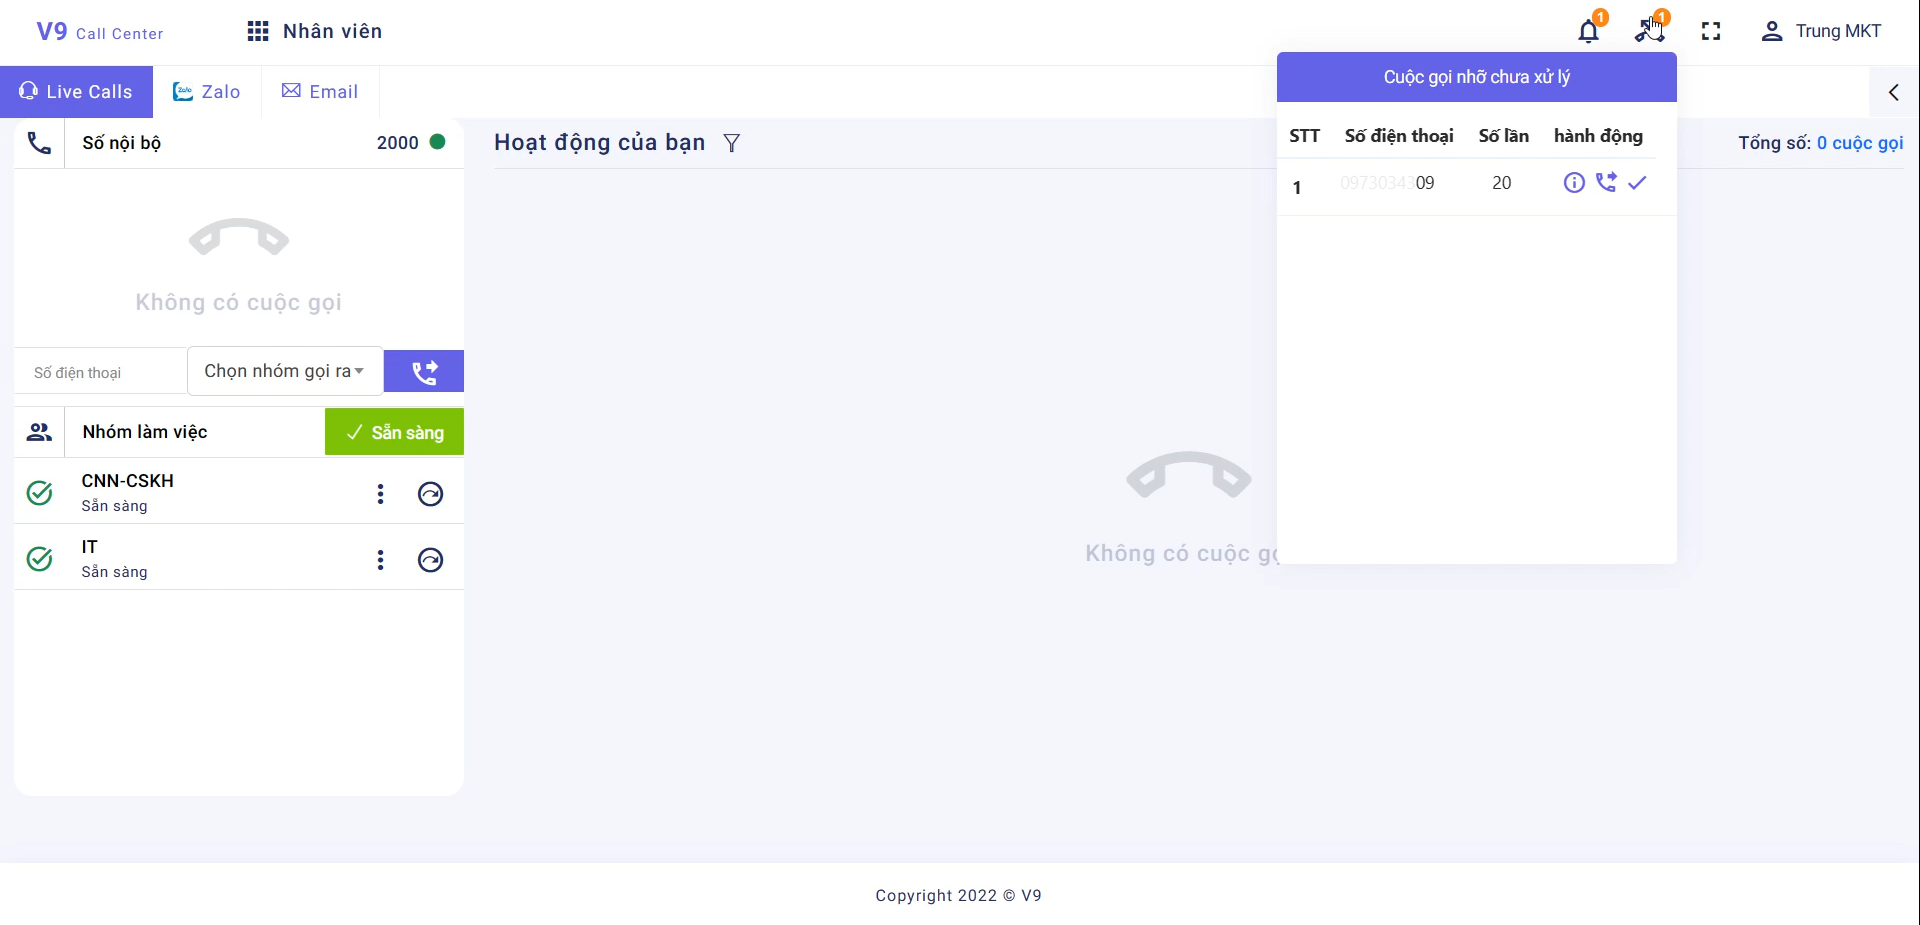This screenshot has height=925, width=1920.
Task: Click the Số điện thoại input field
Action: 100,372
